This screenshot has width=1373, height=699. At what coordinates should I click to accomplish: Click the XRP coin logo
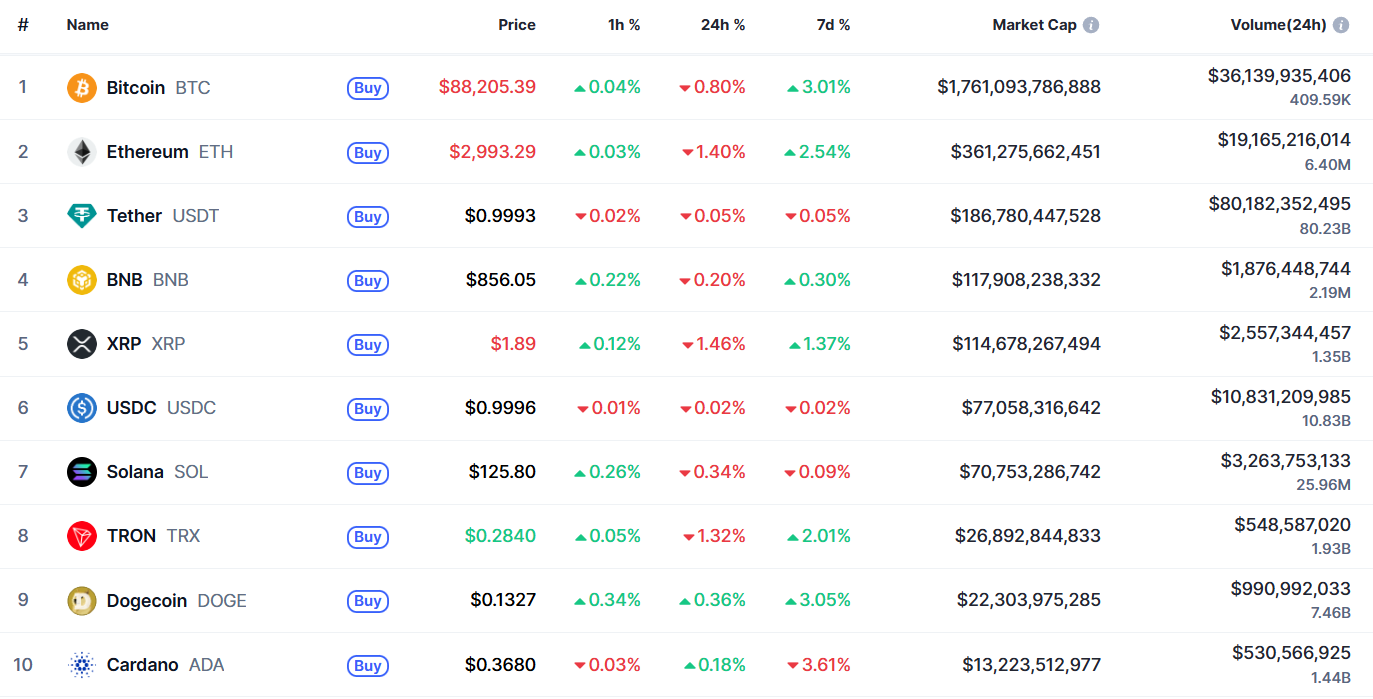coord(82,344)
